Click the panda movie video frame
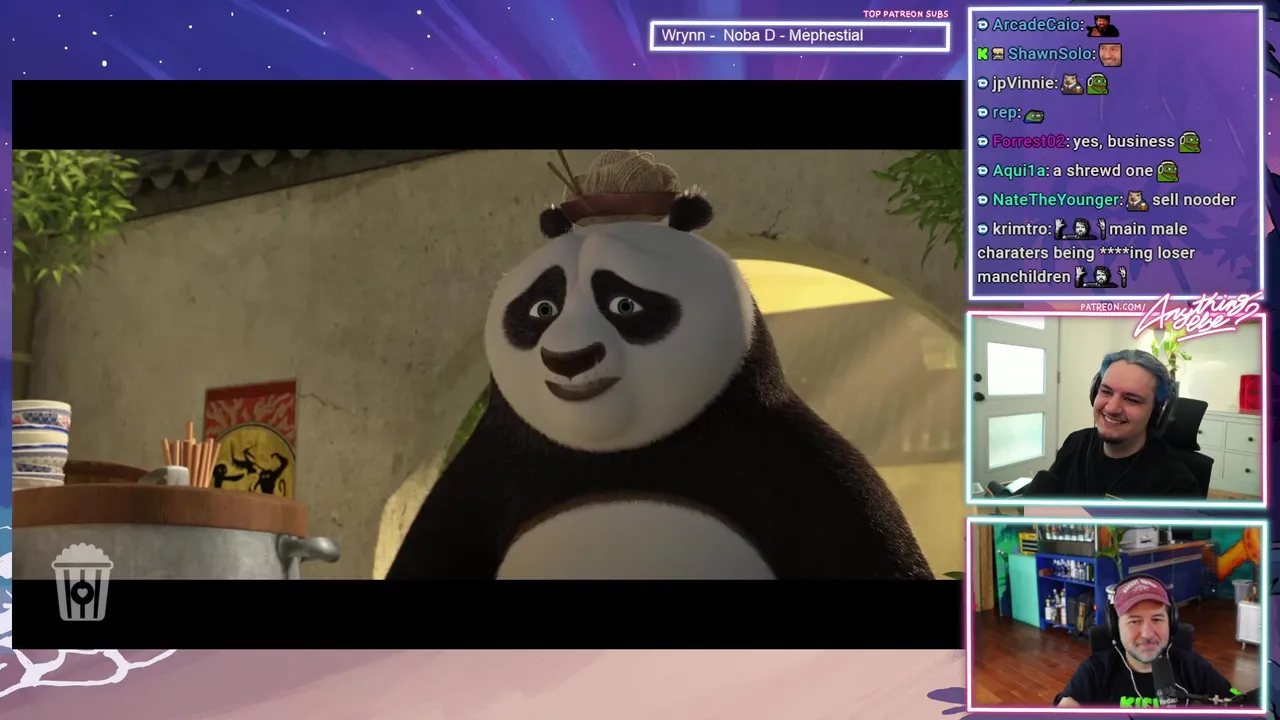This screenshot has width=1280, height=720. 488,365
